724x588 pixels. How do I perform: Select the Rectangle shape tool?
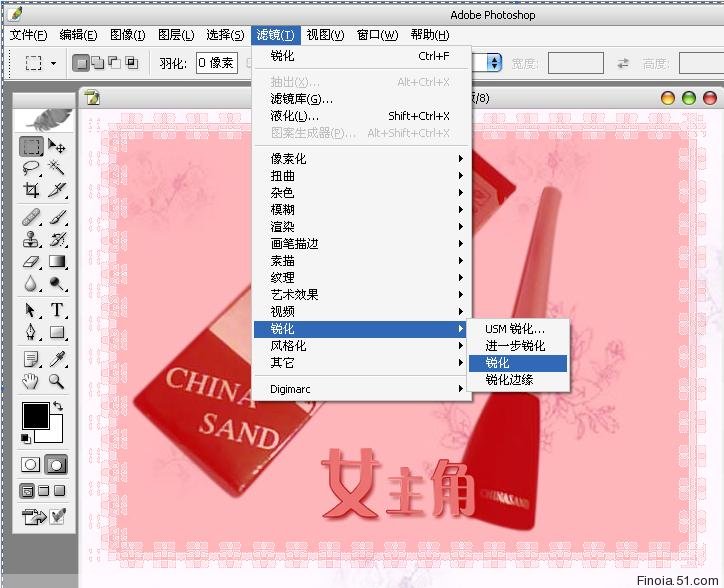(57, 332)
